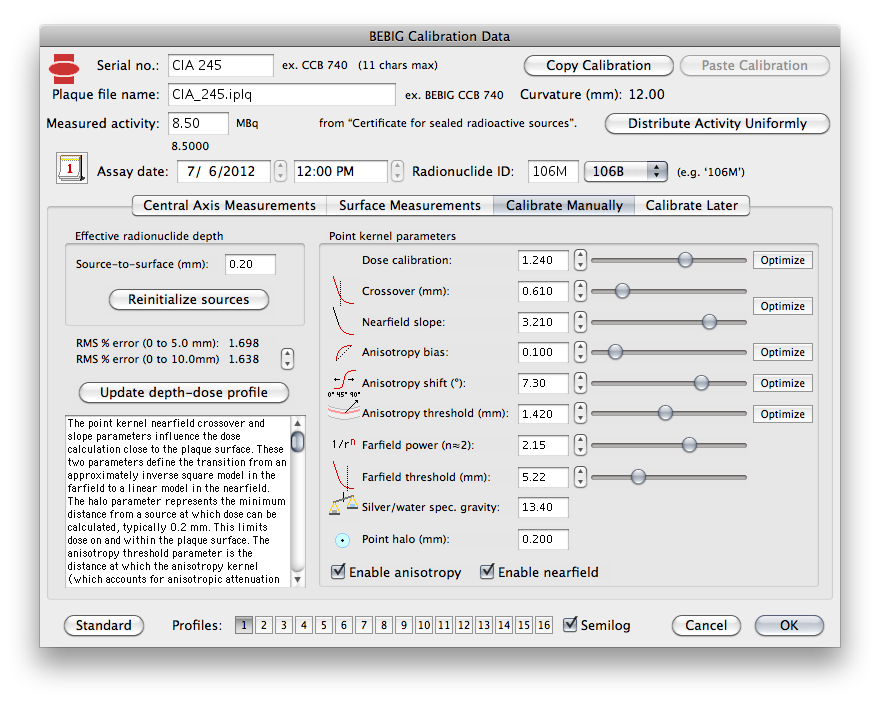Click the Plaque file name field

coord(282,94)
